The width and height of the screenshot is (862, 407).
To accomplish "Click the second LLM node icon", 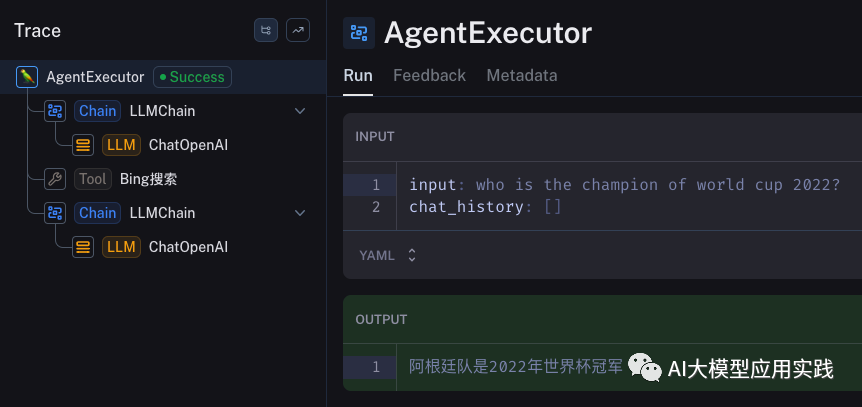I will [x=84, y=246].
